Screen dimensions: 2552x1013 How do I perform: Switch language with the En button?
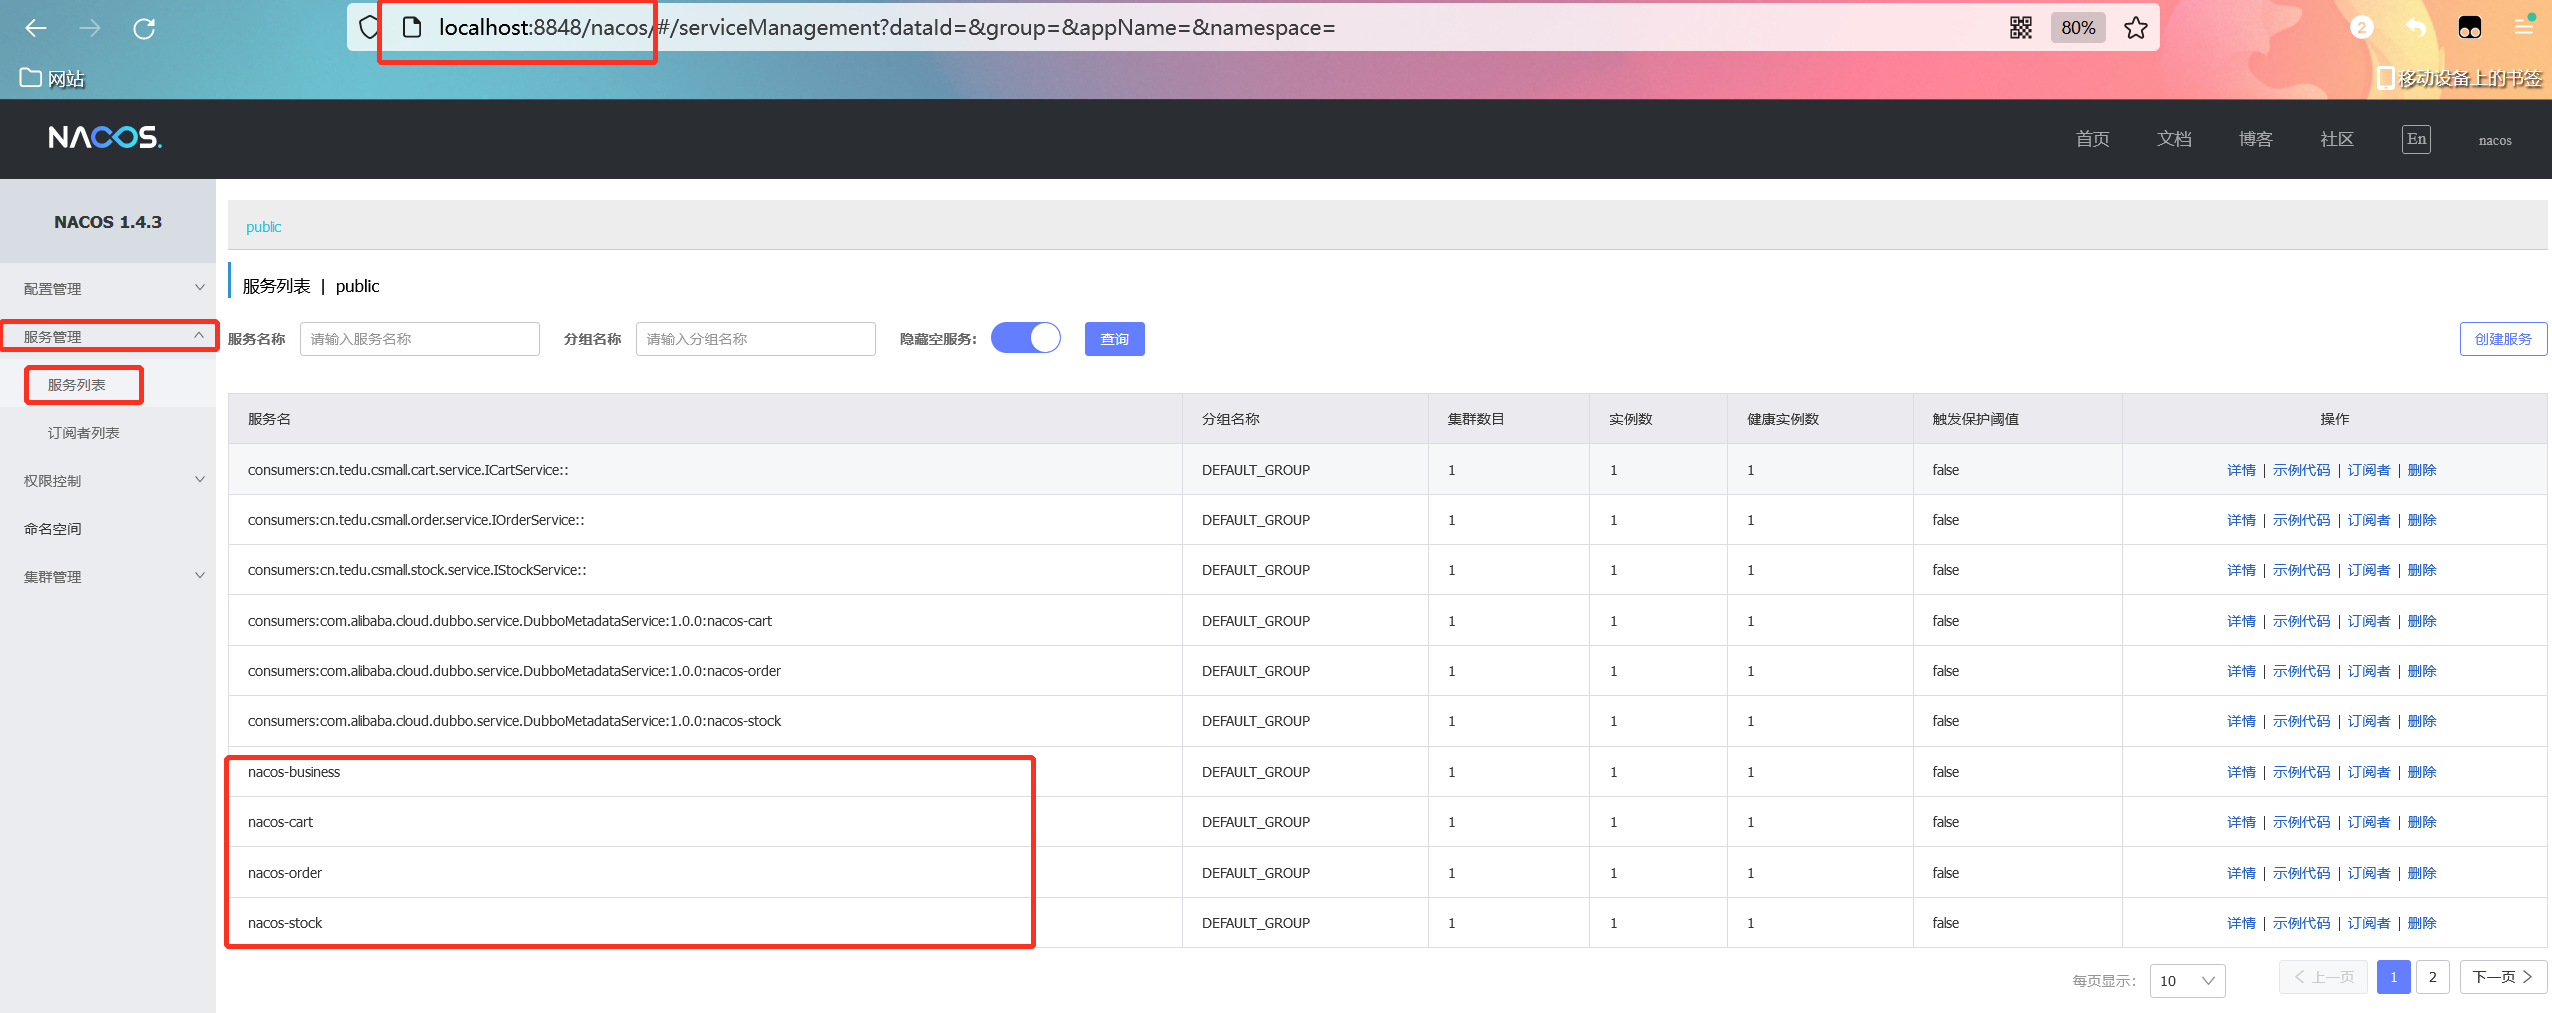pos(2416,139)
